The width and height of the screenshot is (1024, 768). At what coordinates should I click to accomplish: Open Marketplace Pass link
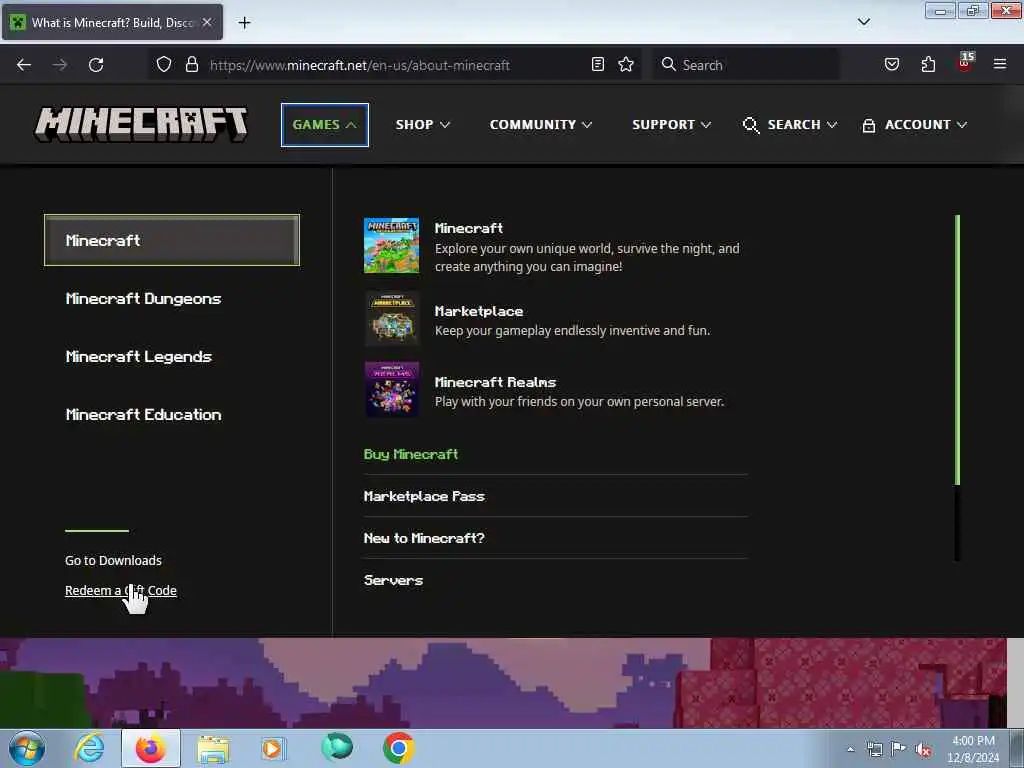pos(424,496)
